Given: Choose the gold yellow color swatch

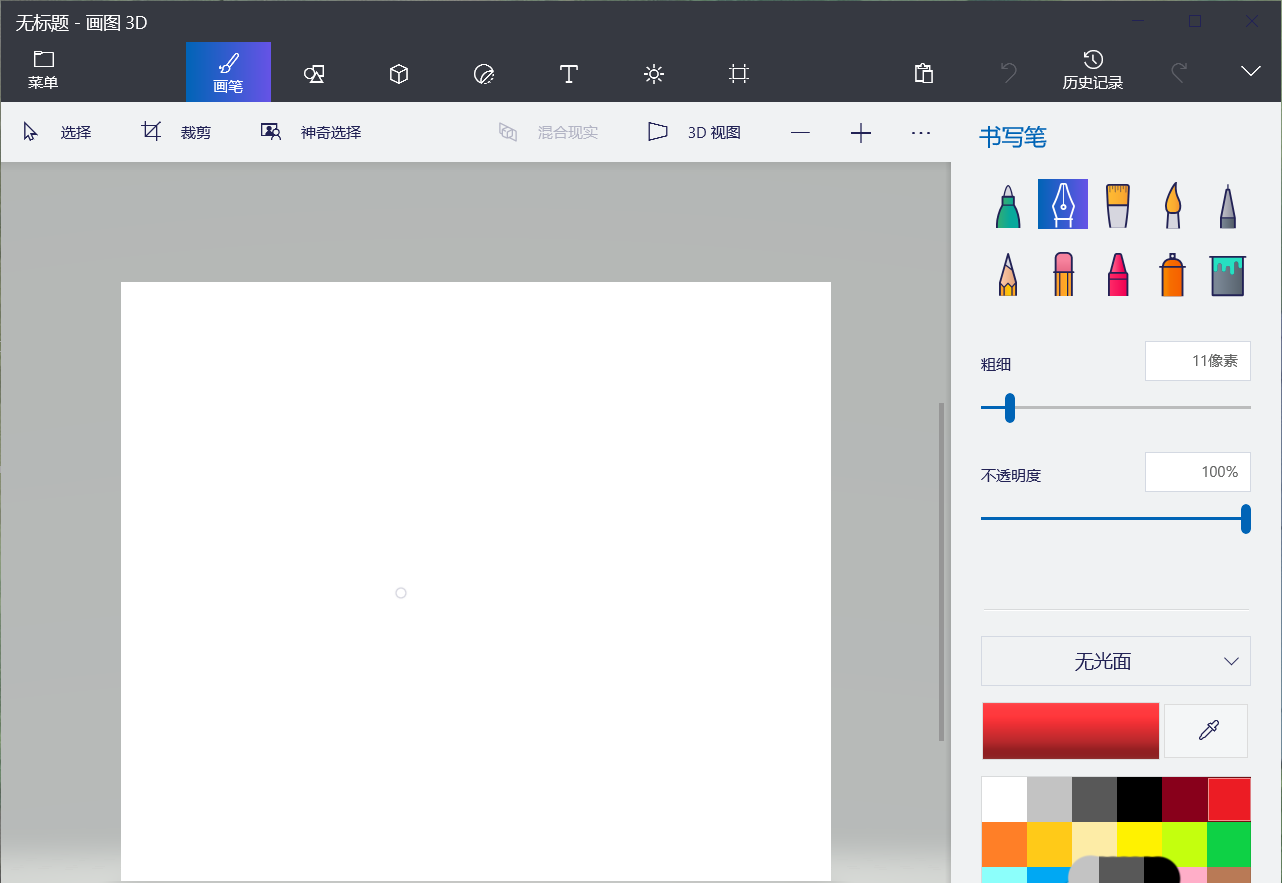Looking at the screenshot, I should [1049, 844].
